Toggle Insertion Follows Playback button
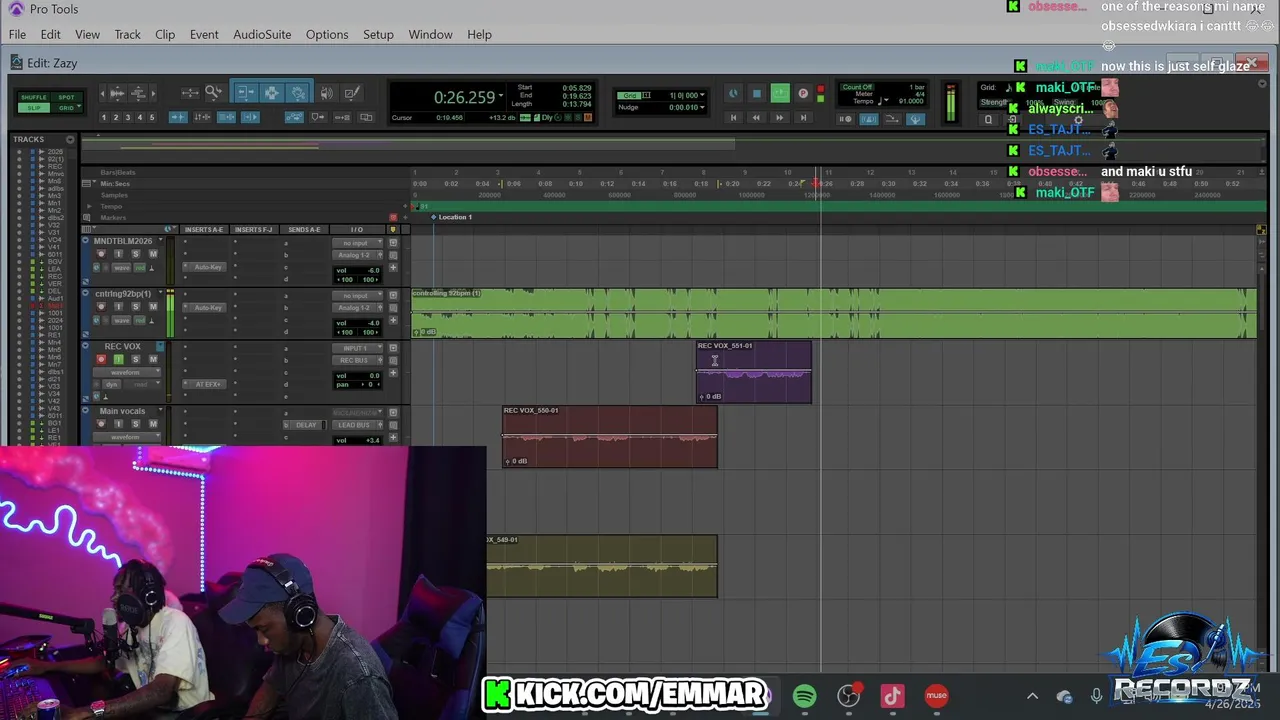Screen dimensions: 1280x720 pyautogui.click(x=251, y=117)
